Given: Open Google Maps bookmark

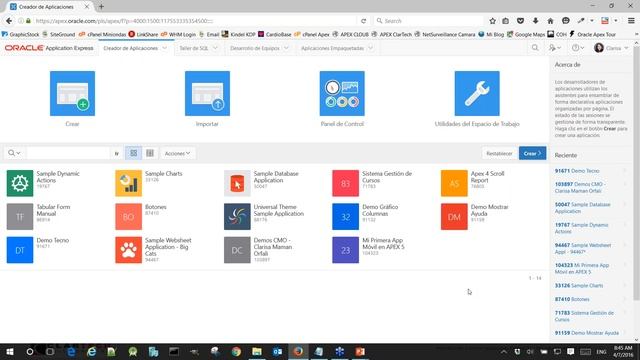Looking at the screenshot, I should (x=526, y=34).
